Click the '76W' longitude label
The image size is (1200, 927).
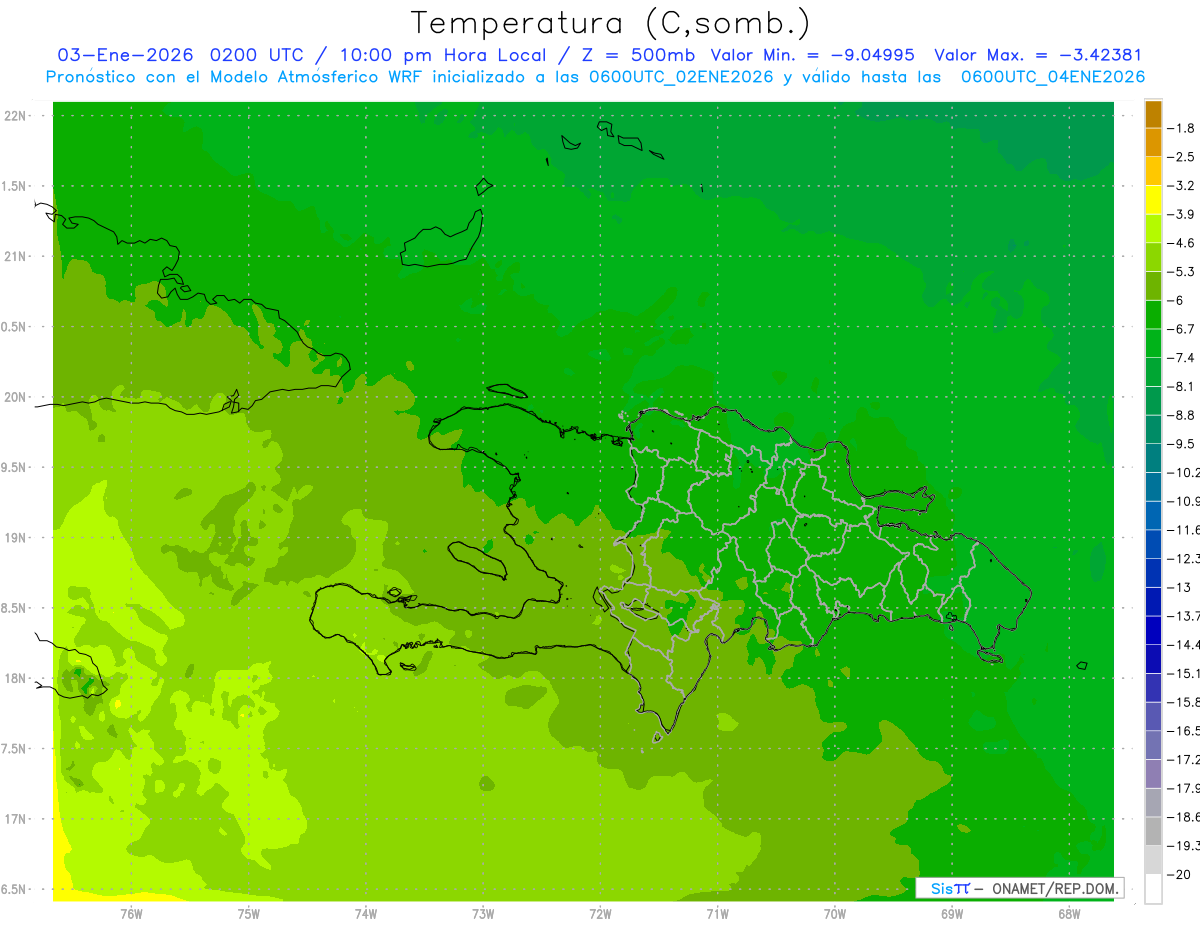click(132, 913)
